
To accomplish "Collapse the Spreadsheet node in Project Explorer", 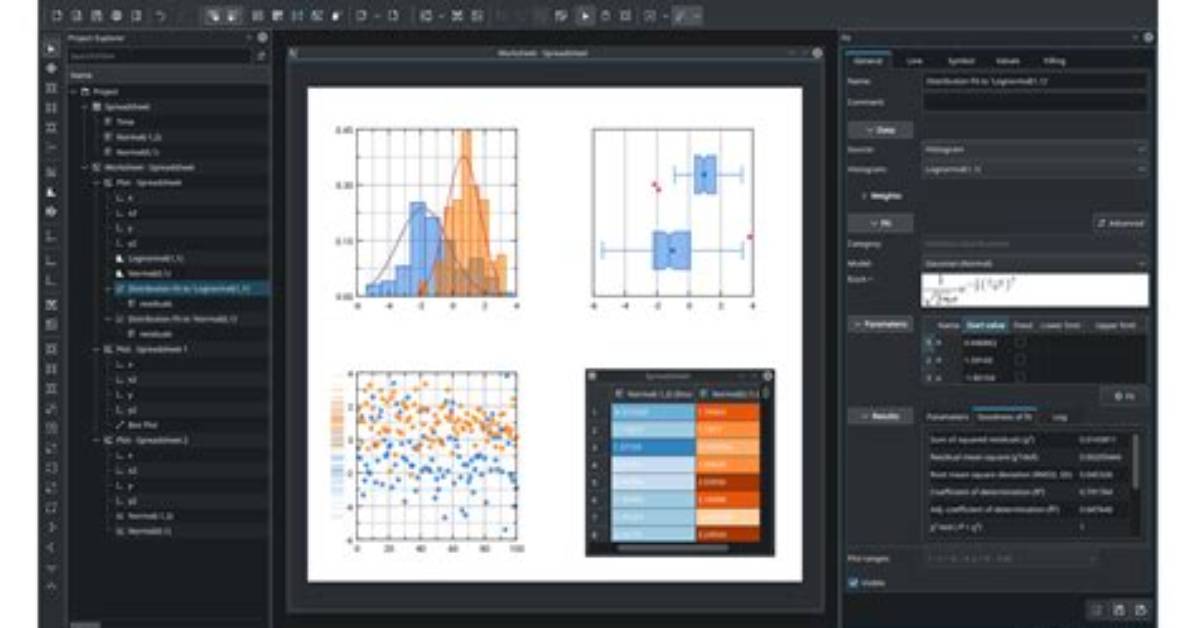I will pyautogui.click(x=85, y=107).
